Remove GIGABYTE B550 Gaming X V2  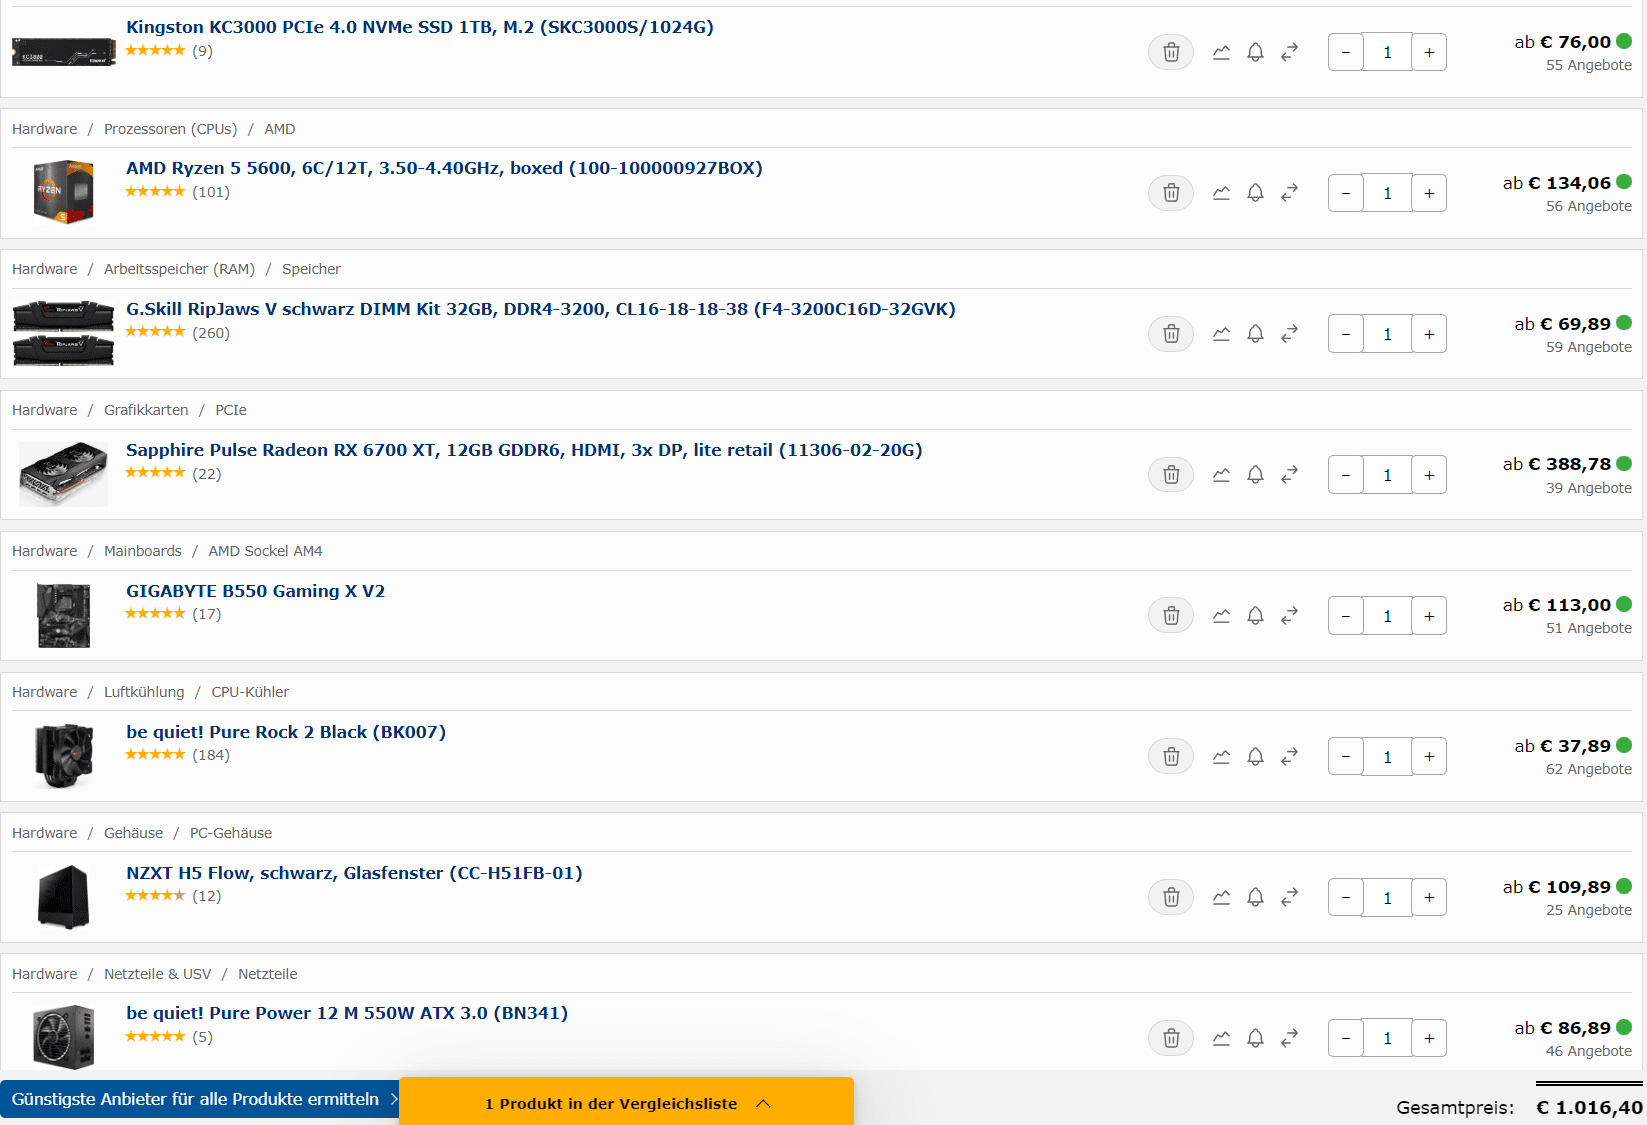tap(1171, 616)
